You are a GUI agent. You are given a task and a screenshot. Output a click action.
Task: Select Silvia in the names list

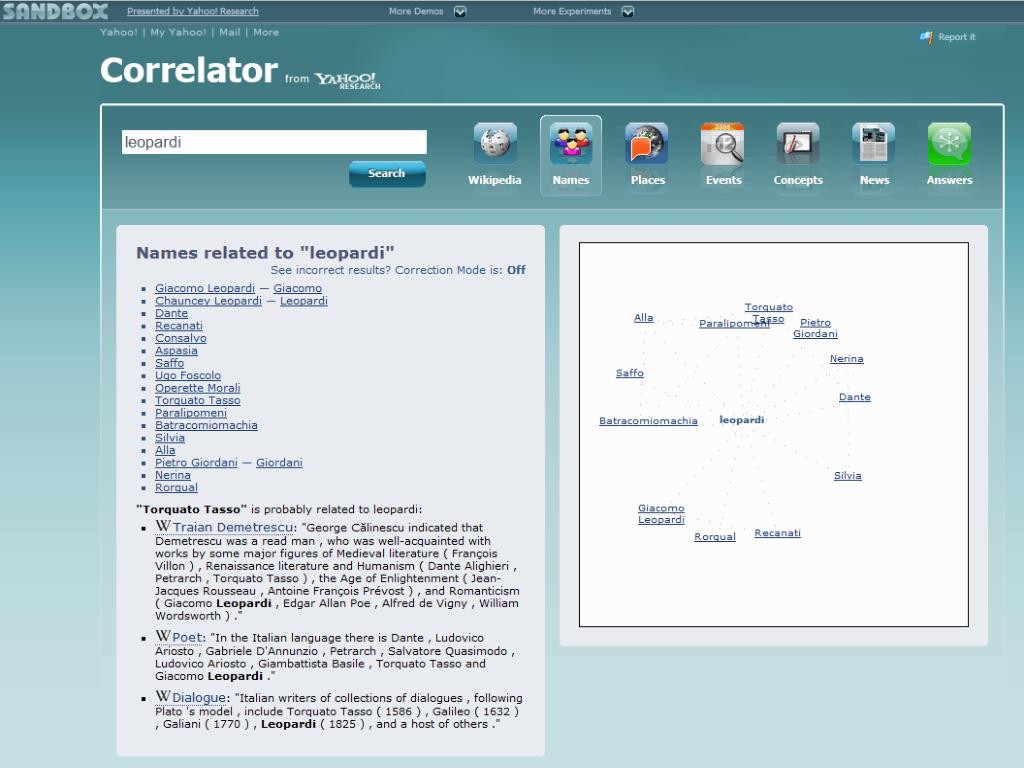pyautogui.click(x=170, y=438)
